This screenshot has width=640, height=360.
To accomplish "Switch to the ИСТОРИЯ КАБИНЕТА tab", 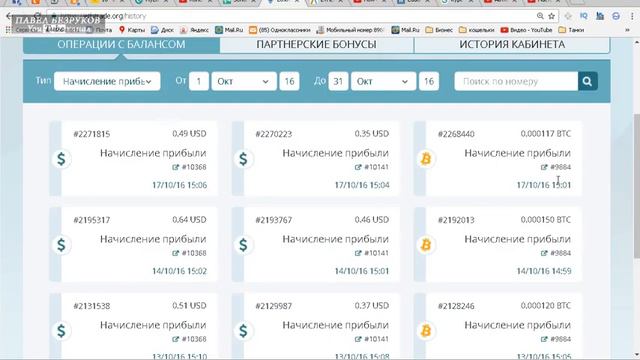I will (x=512, y=44).
